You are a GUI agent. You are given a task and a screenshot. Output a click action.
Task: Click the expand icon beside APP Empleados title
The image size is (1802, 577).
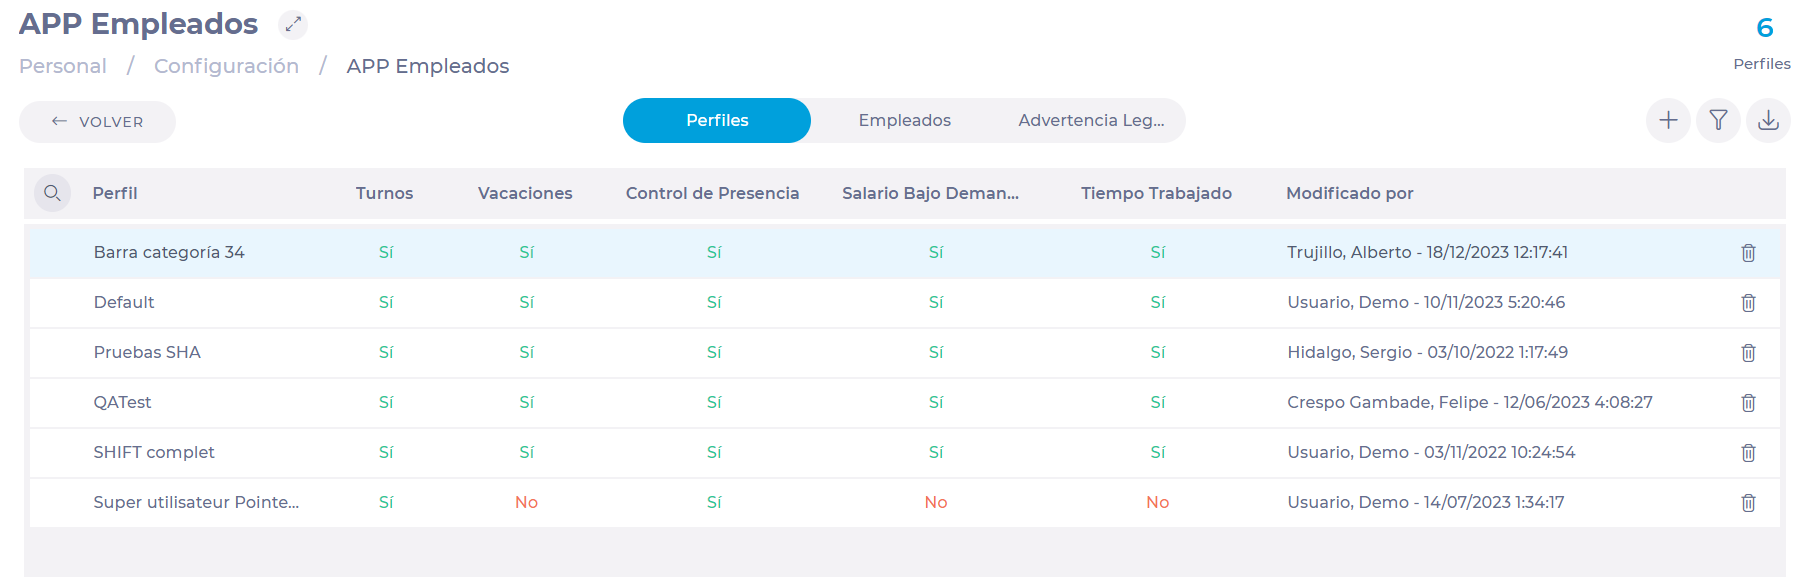click(293, 24)
